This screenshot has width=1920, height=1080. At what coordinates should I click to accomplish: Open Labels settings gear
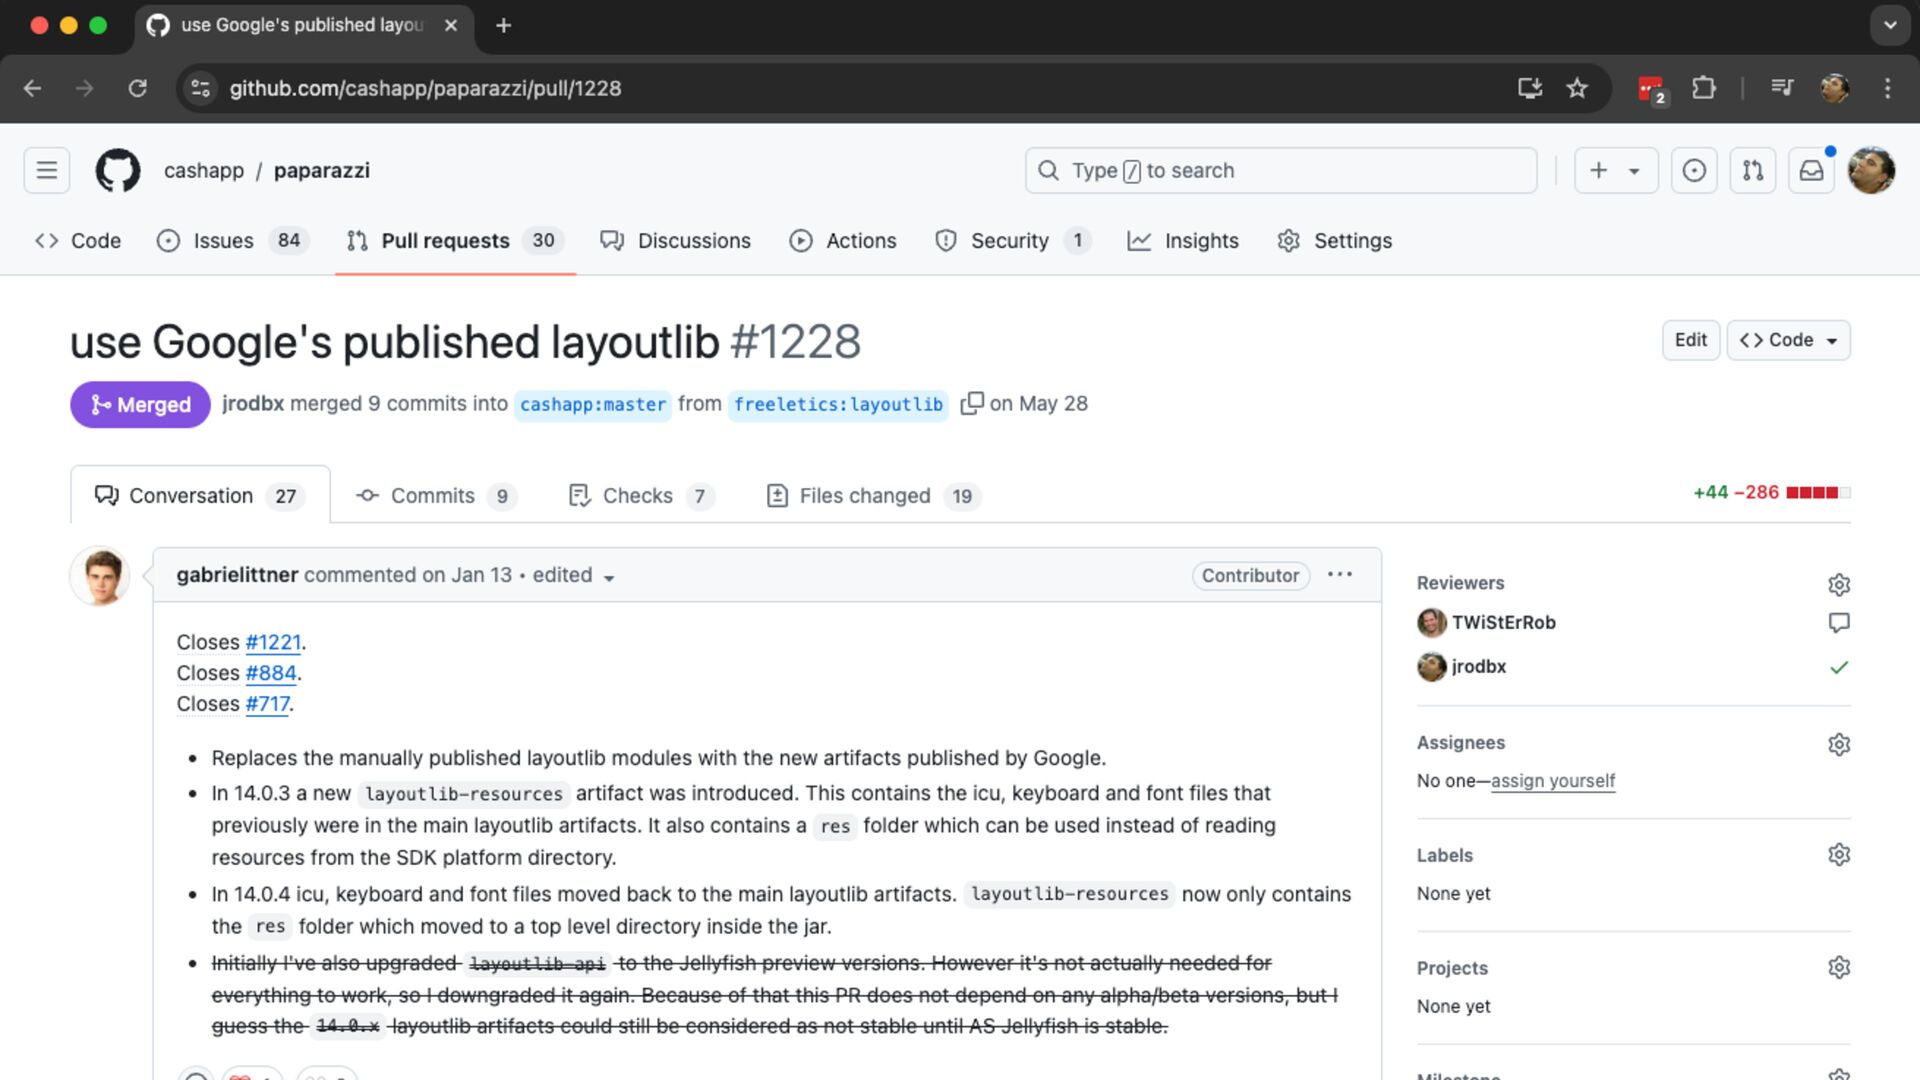click(x=1839, y=854)
